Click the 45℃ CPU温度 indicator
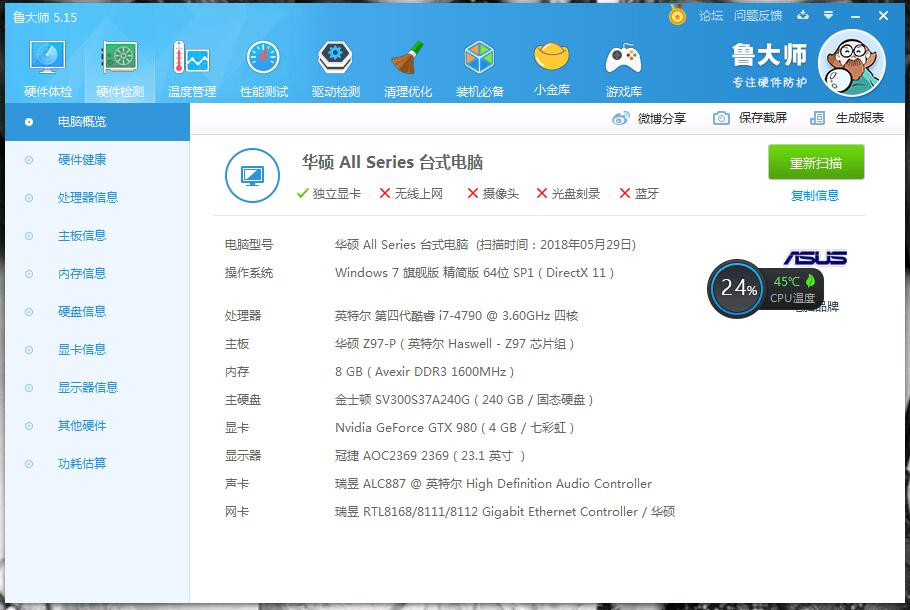This screenshot has height=610, width=910. click(793, 288)
